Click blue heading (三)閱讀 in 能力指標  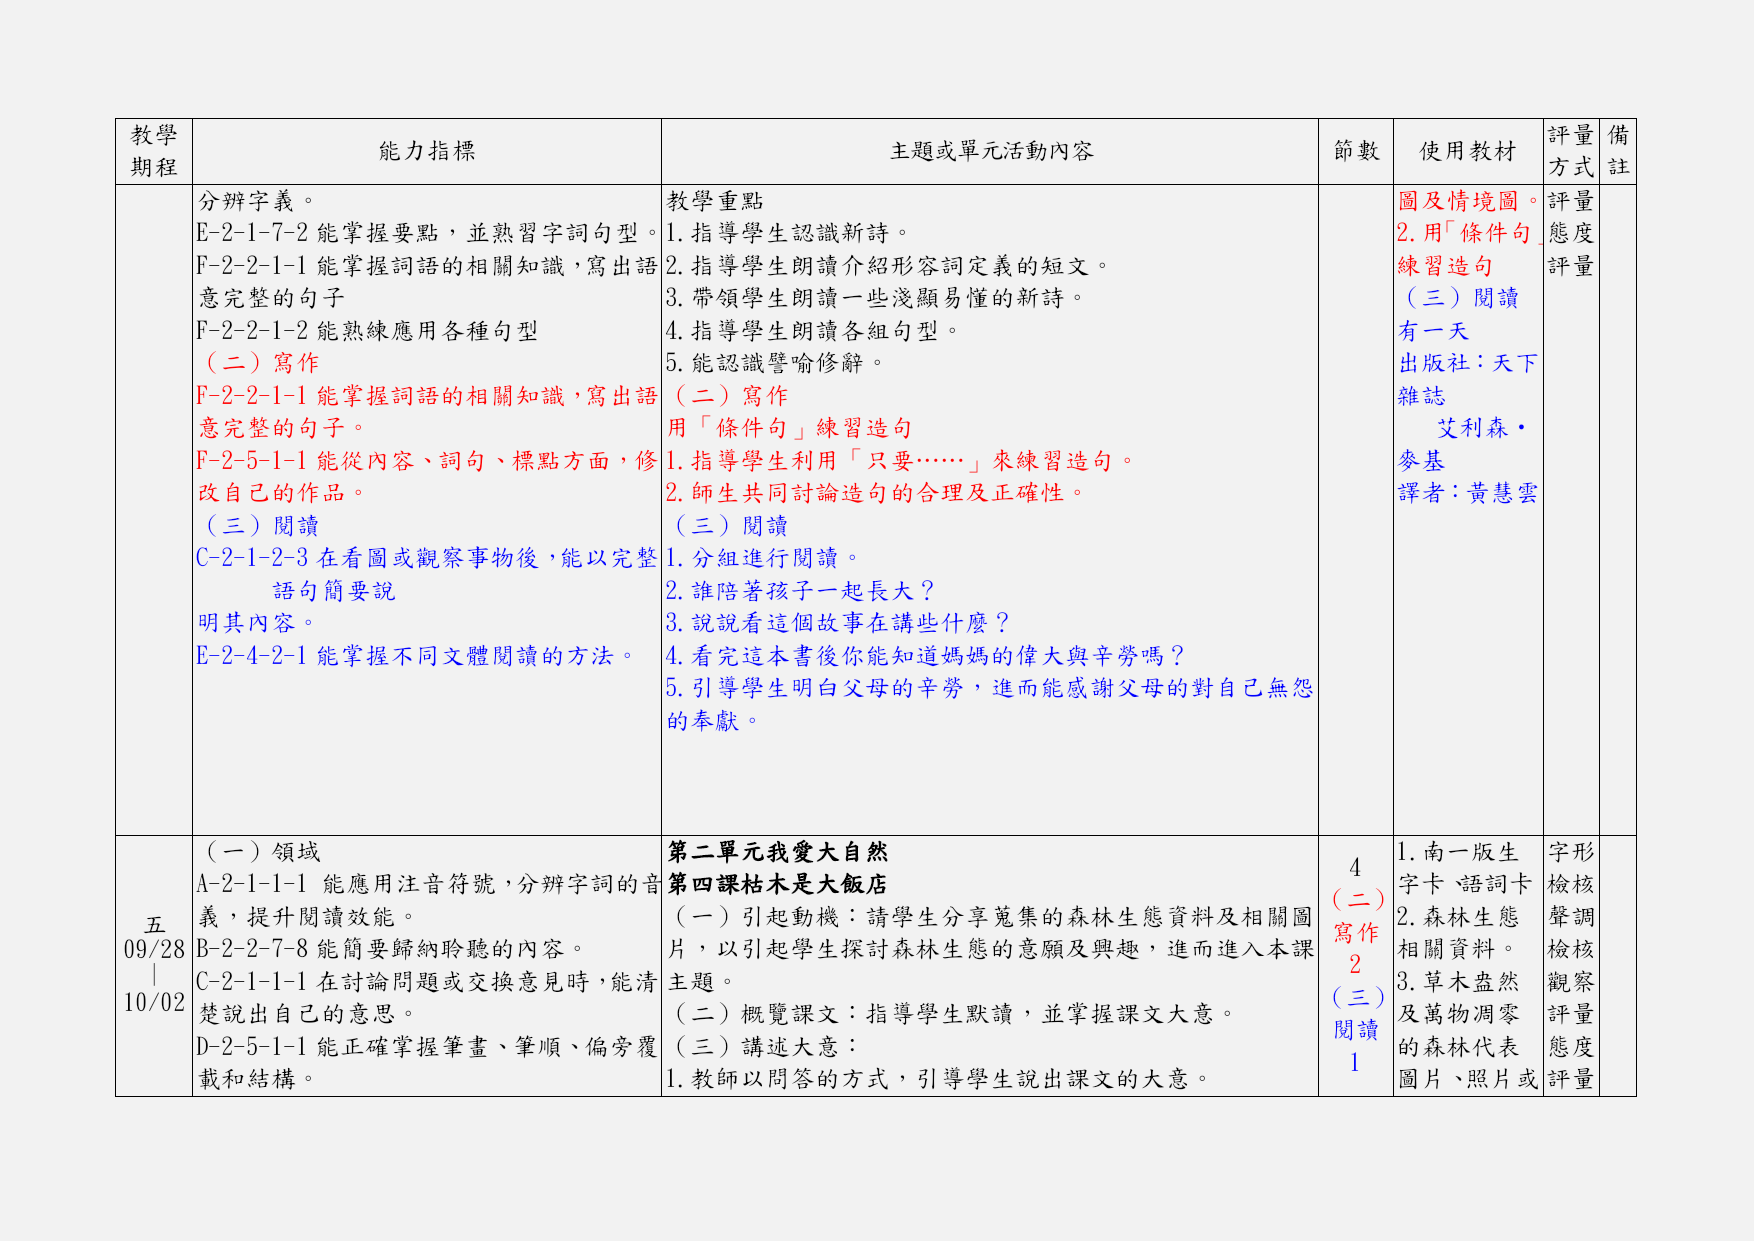click(x=258, y=526)
